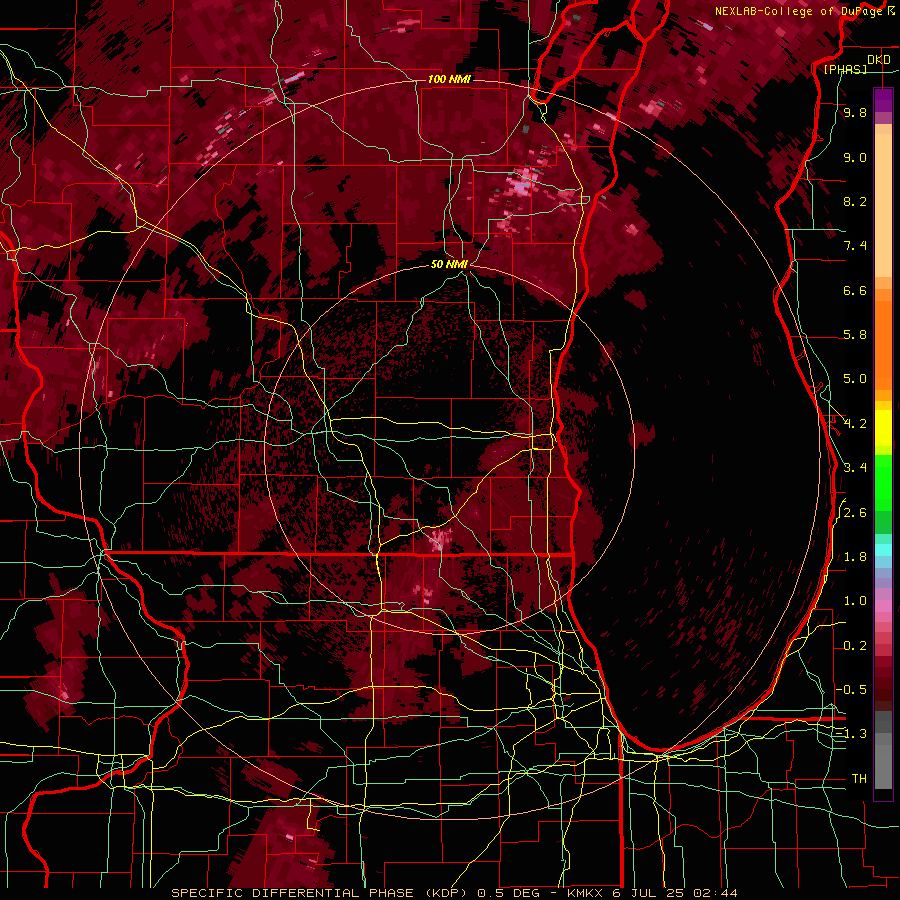Image resolution: width=900 pixels, height=900 pixels.
Task: Click the 50 NMI range ring label
Action: 449,264
